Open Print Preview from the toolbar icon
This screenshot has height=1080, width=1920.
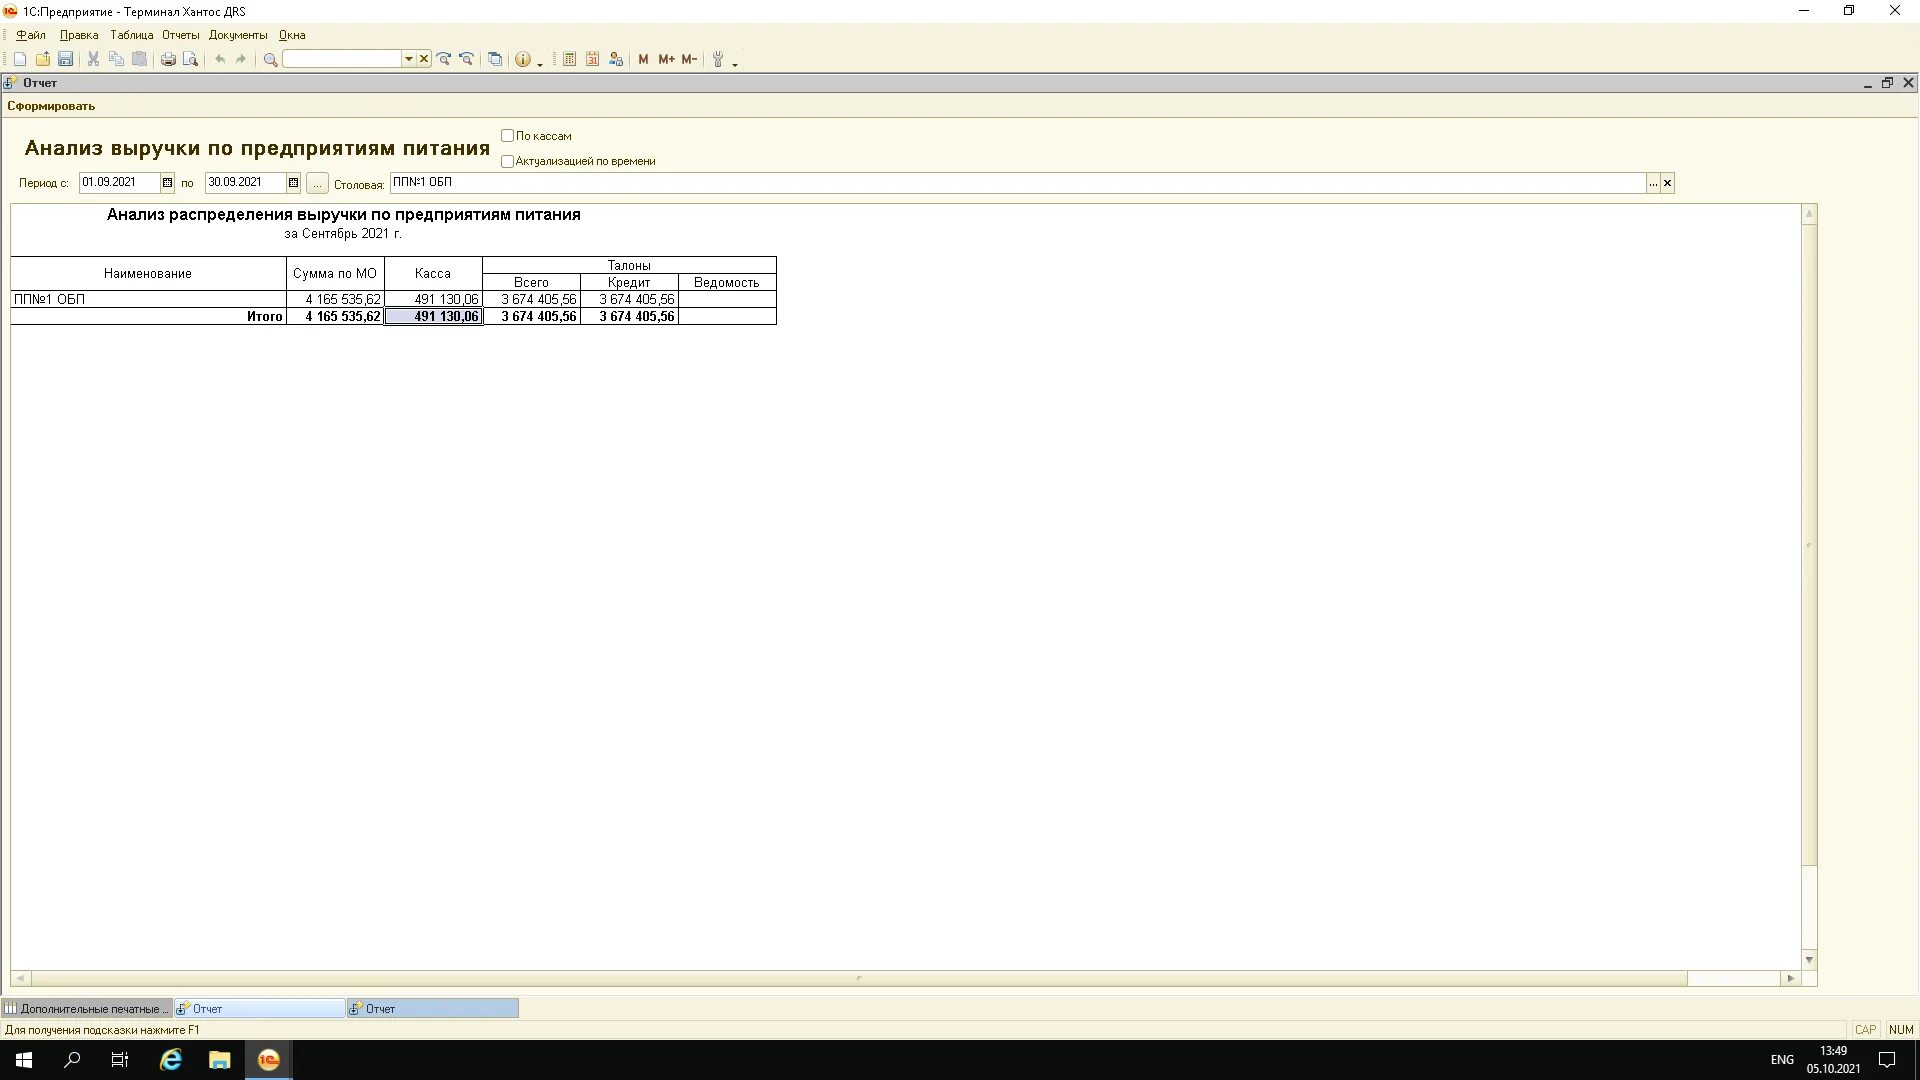pyautogui.click(x=191, y=60)
